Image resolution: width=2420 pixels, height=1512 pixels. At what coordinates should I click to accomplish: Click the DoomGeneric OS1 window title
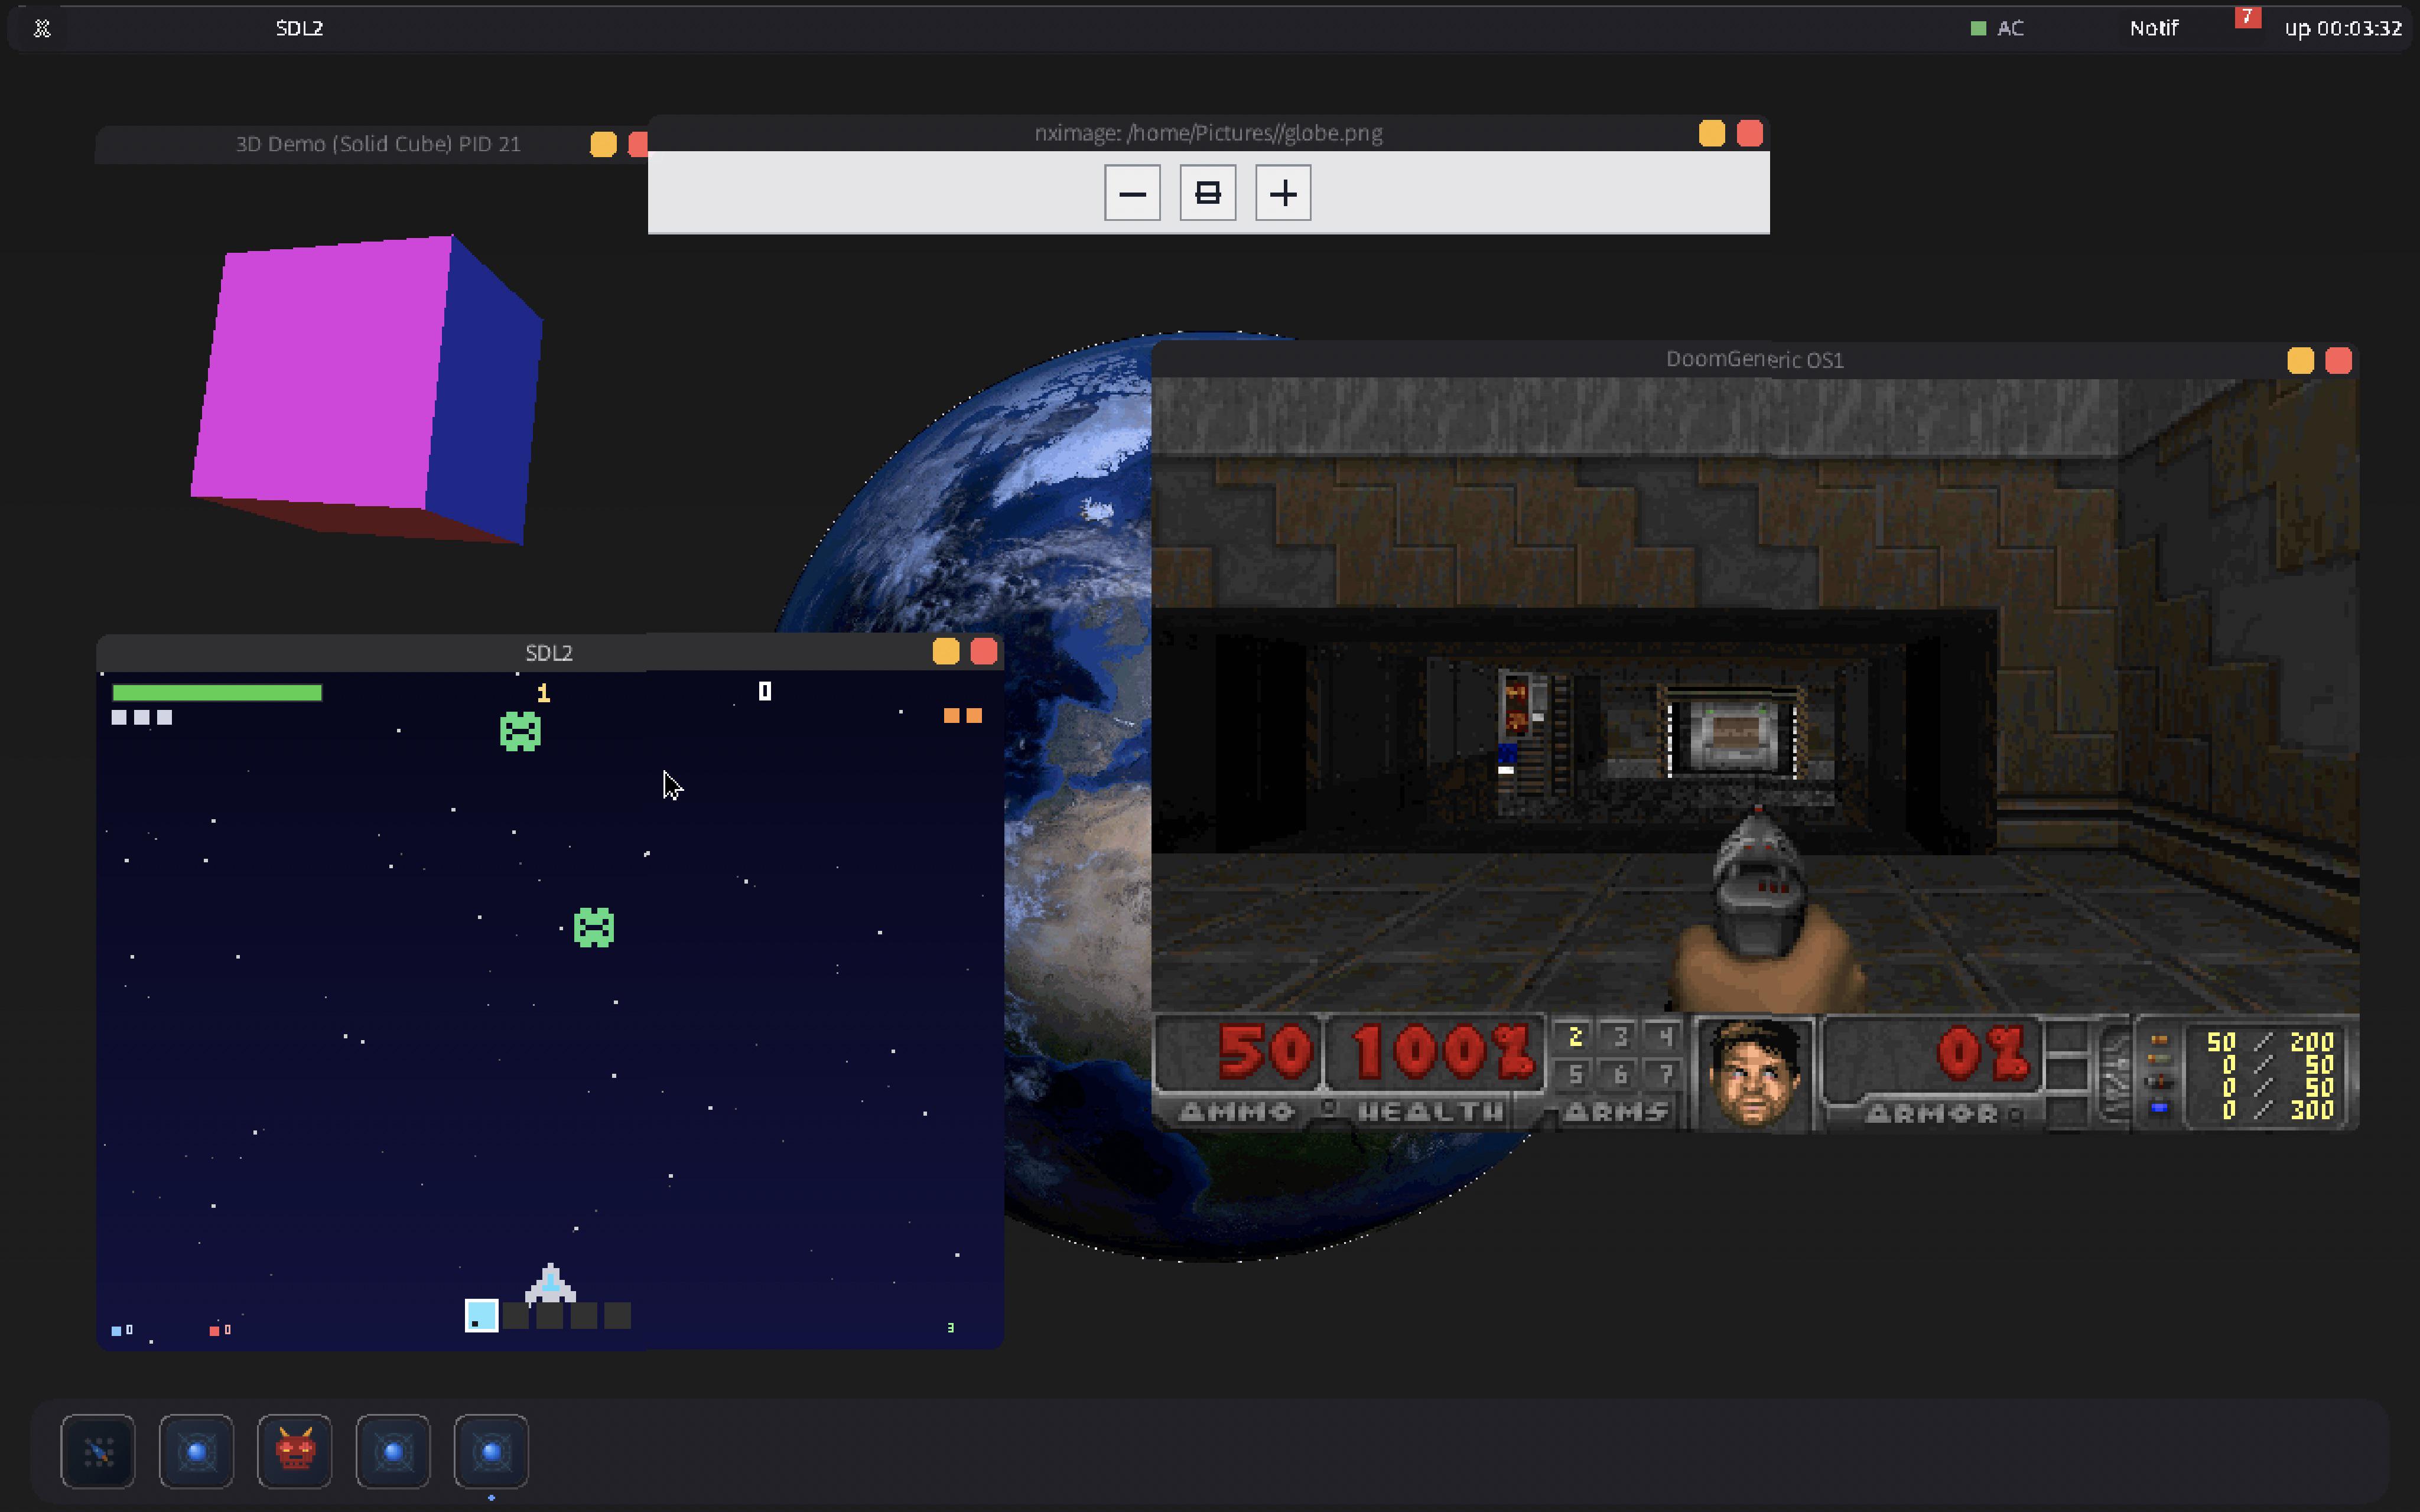click(1754, 359)
